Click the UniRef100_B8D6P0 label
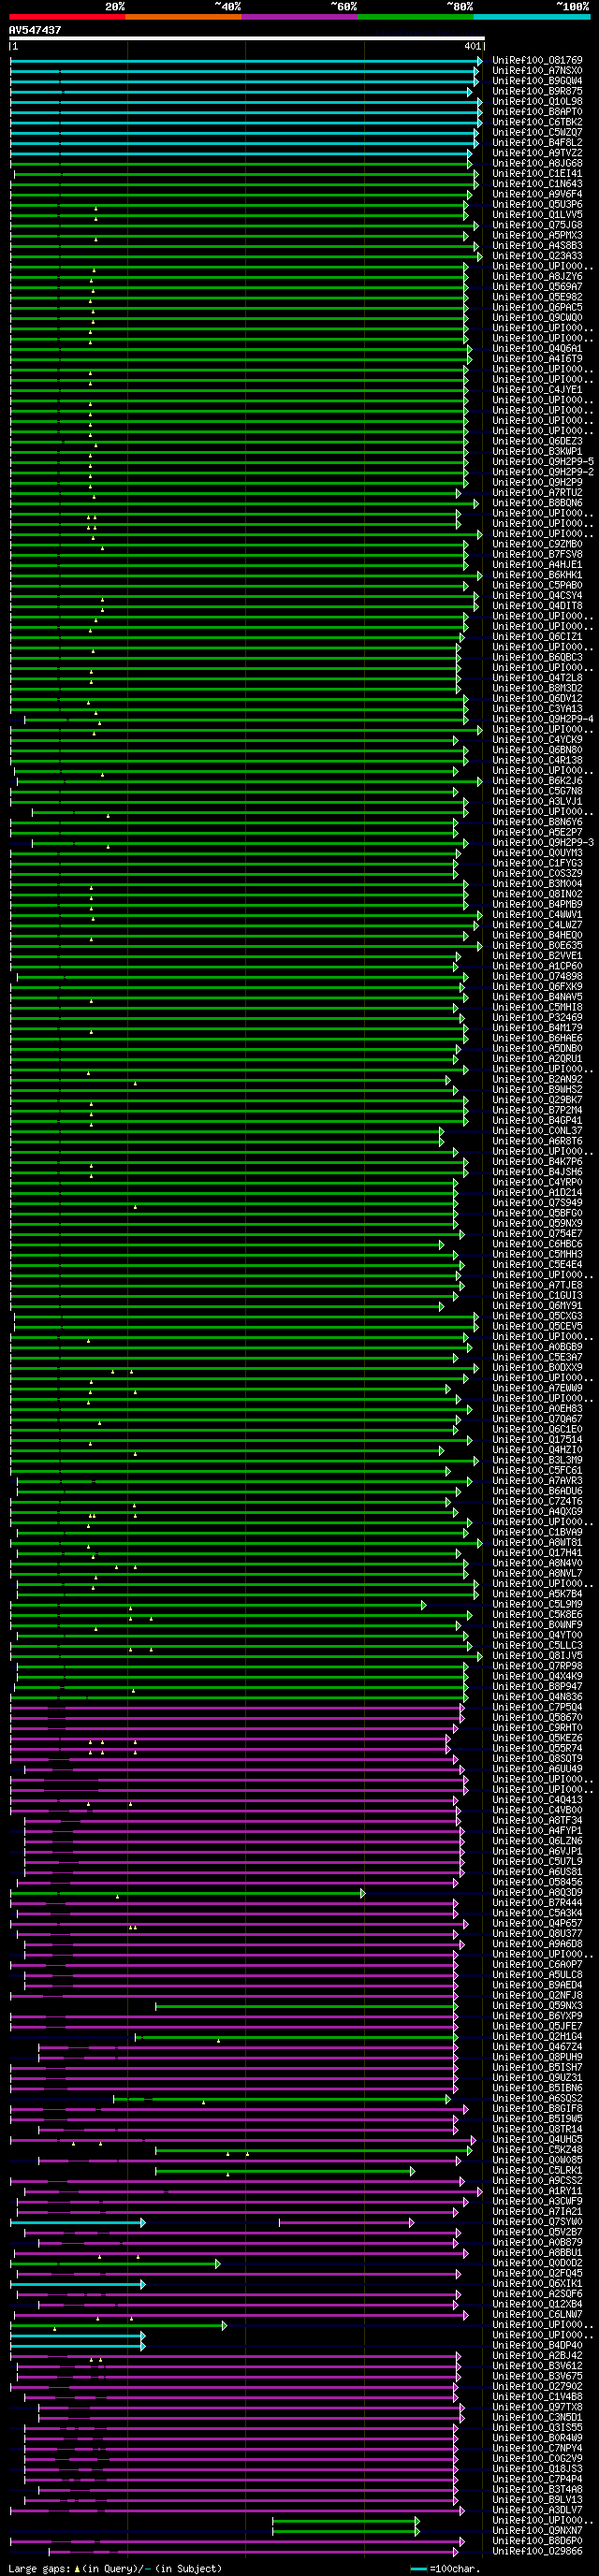Viewport: 599px width, 2576px height. [x=537, y=2542]
